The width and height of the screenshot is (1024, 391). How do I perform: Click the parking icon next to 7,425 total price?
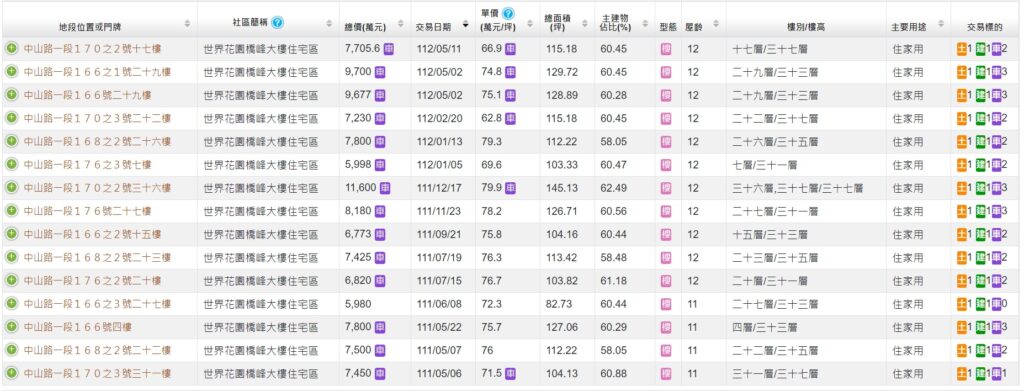point(379,257)
